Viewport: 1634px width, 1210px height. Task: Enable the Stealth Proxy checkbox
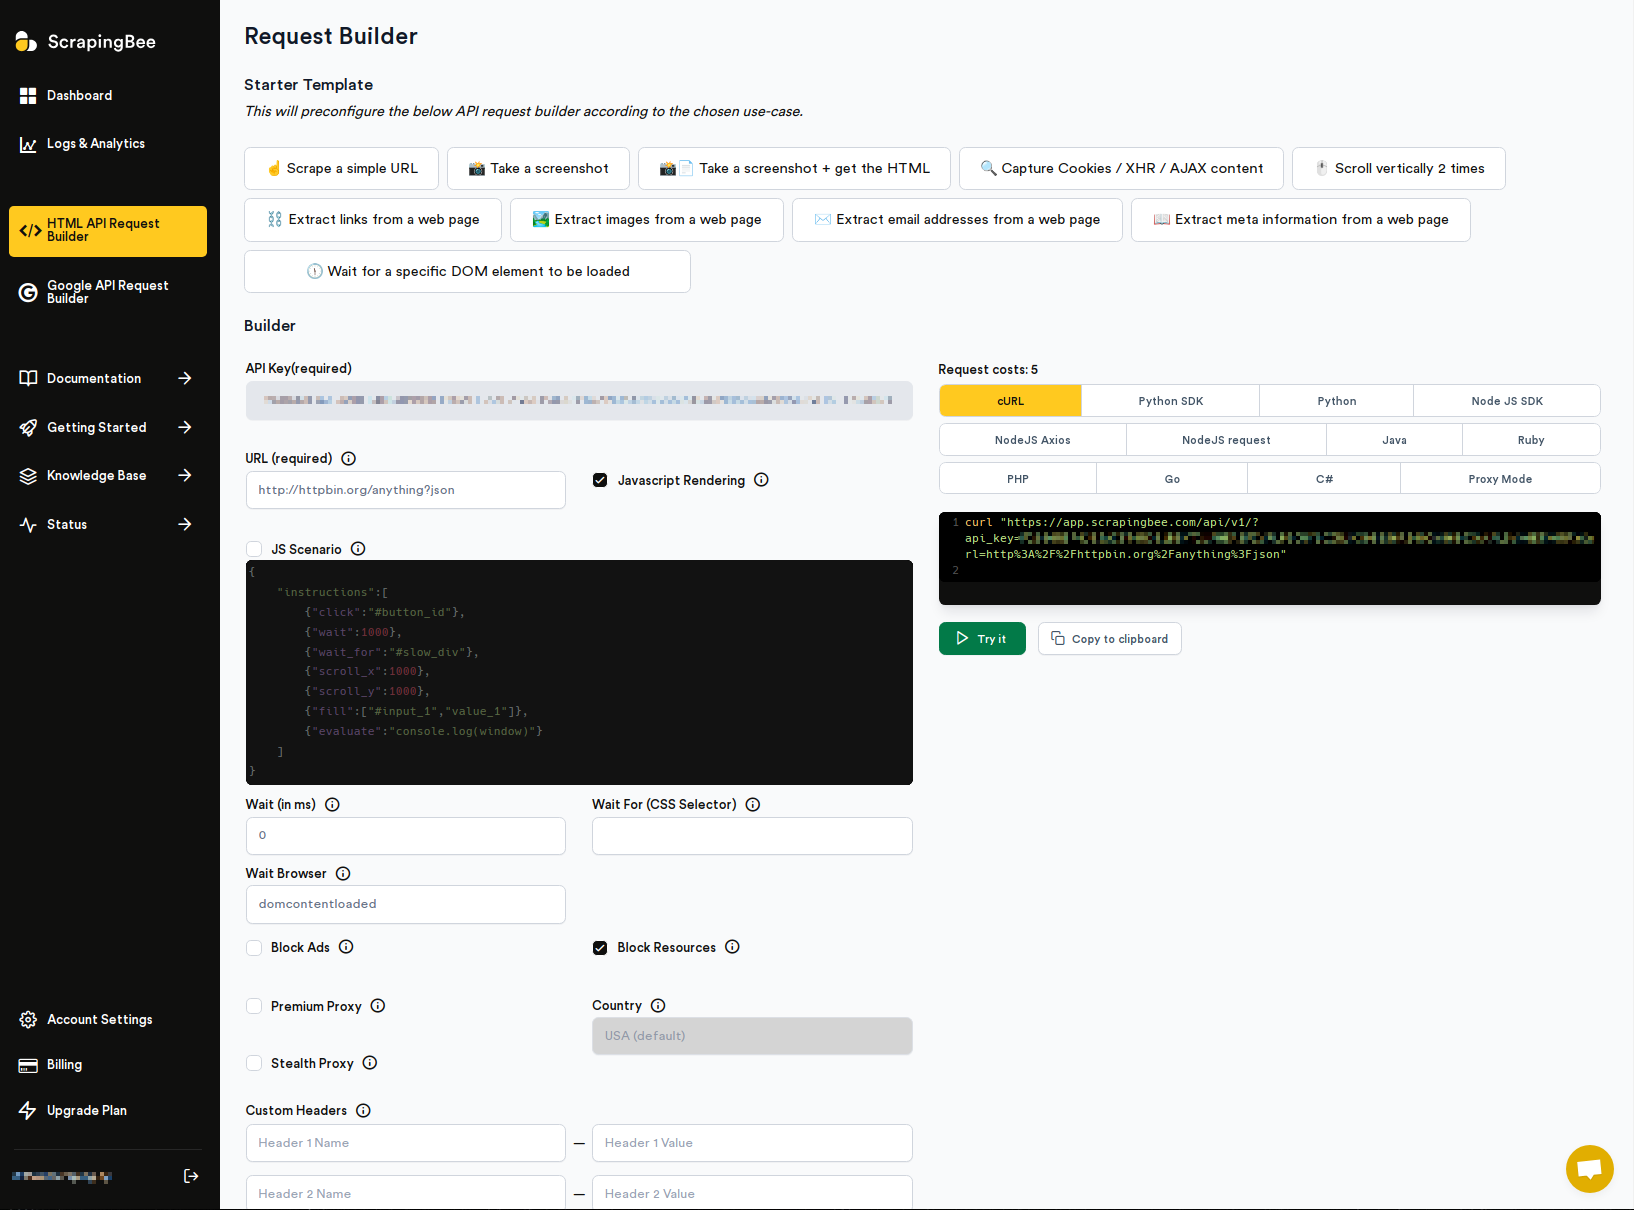coord(254,1063)
